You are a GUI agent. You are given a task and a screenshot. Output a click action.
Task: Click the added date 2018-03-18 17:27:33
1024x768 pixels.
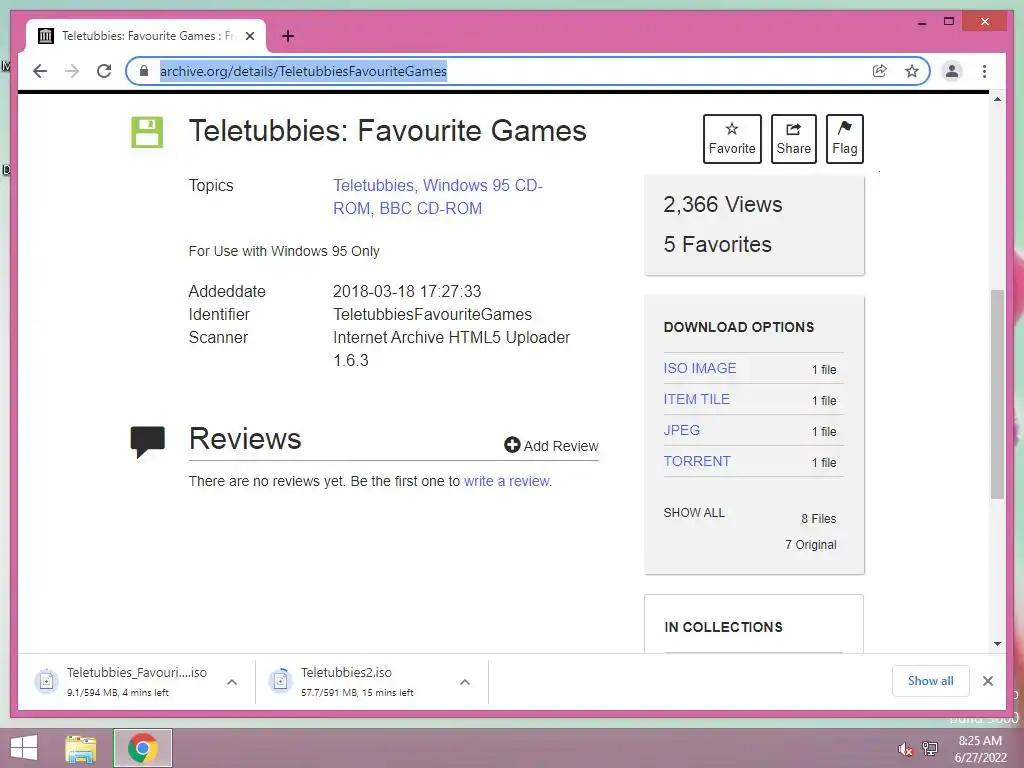[x=407, y=291]
